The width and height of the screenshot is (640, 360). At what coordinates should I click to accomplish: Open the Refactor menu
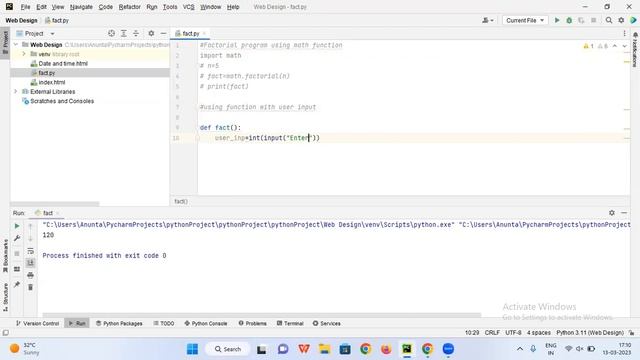[x=129, y=7]
